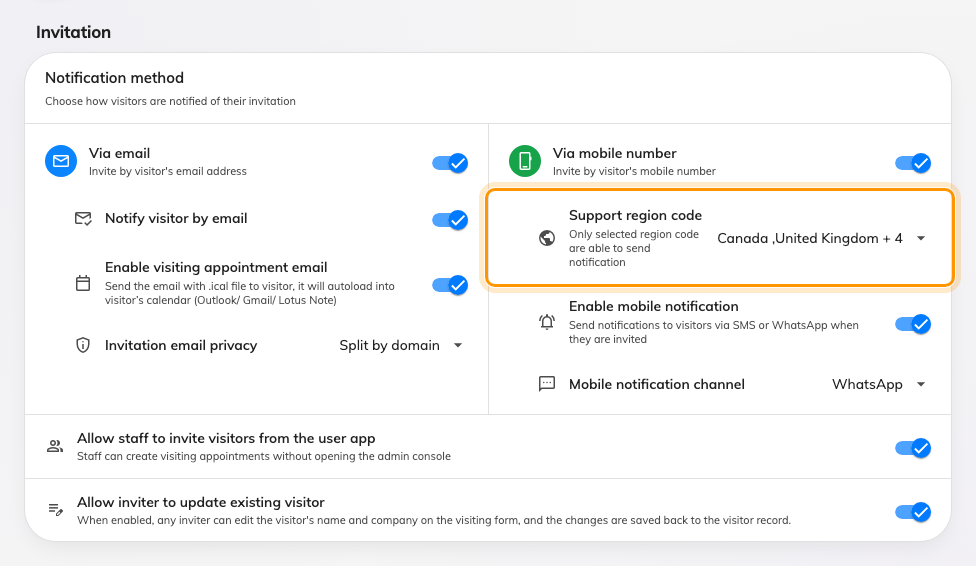Screen dimensions: 976x566
Task: Click 'When enabled, any inviter can edit' description
Action: [434, 520]
